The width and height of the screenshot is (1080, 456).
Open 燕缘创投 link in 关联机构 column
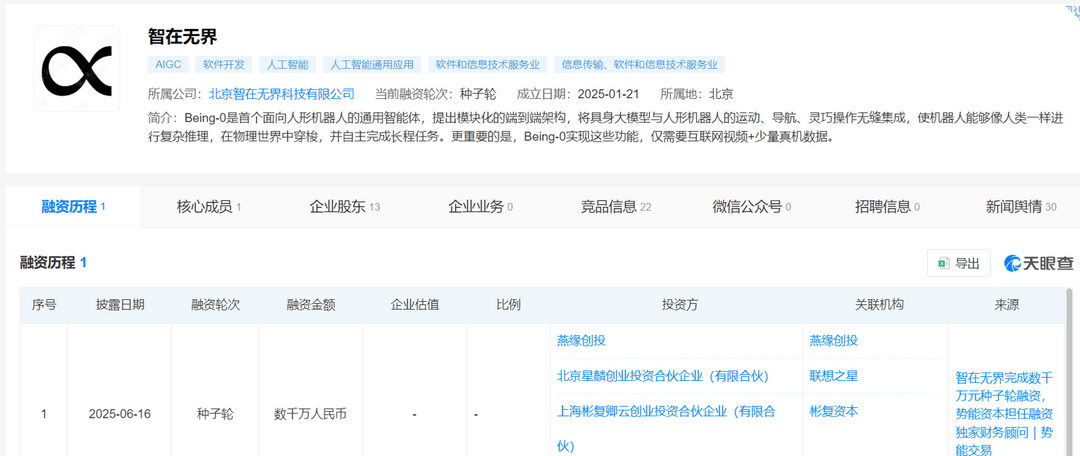point(833,340)
